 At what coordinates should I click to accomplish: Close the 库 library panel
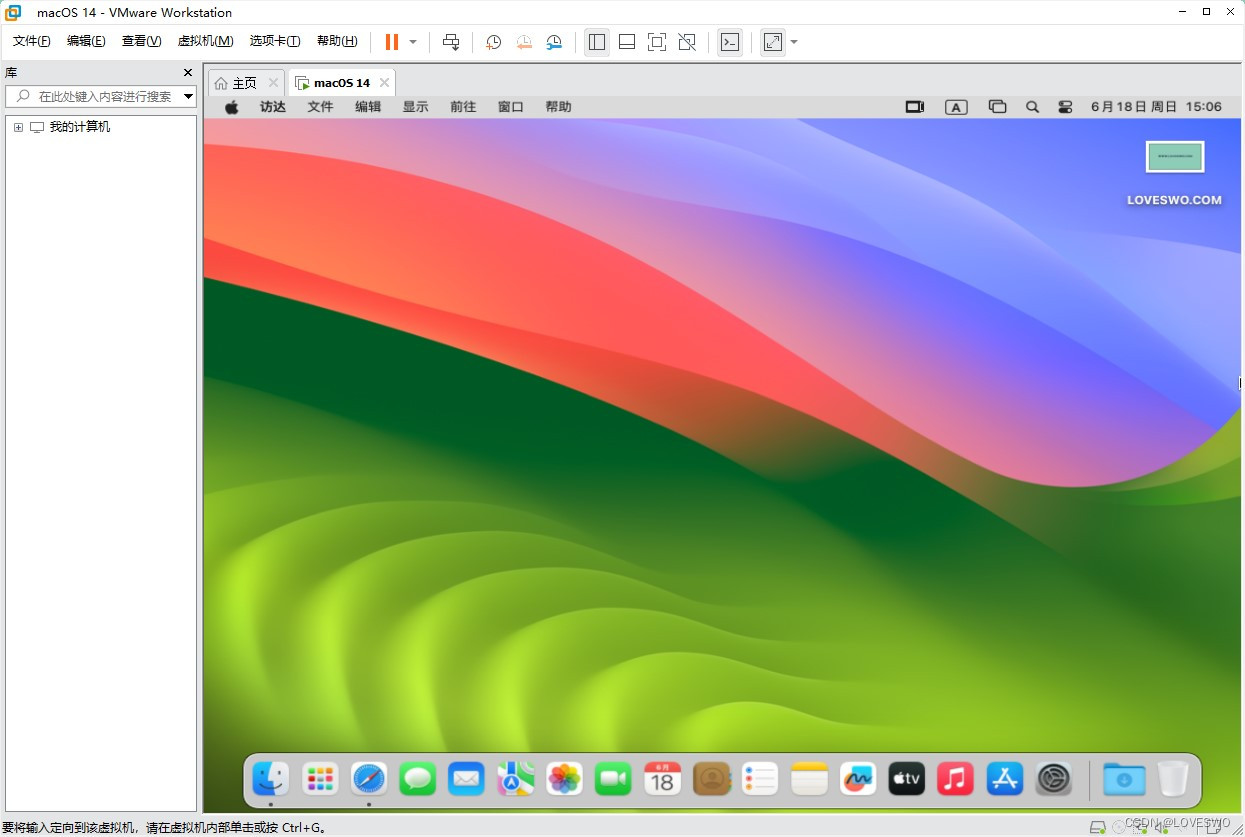pyautogui.click(x=188, y=73)
